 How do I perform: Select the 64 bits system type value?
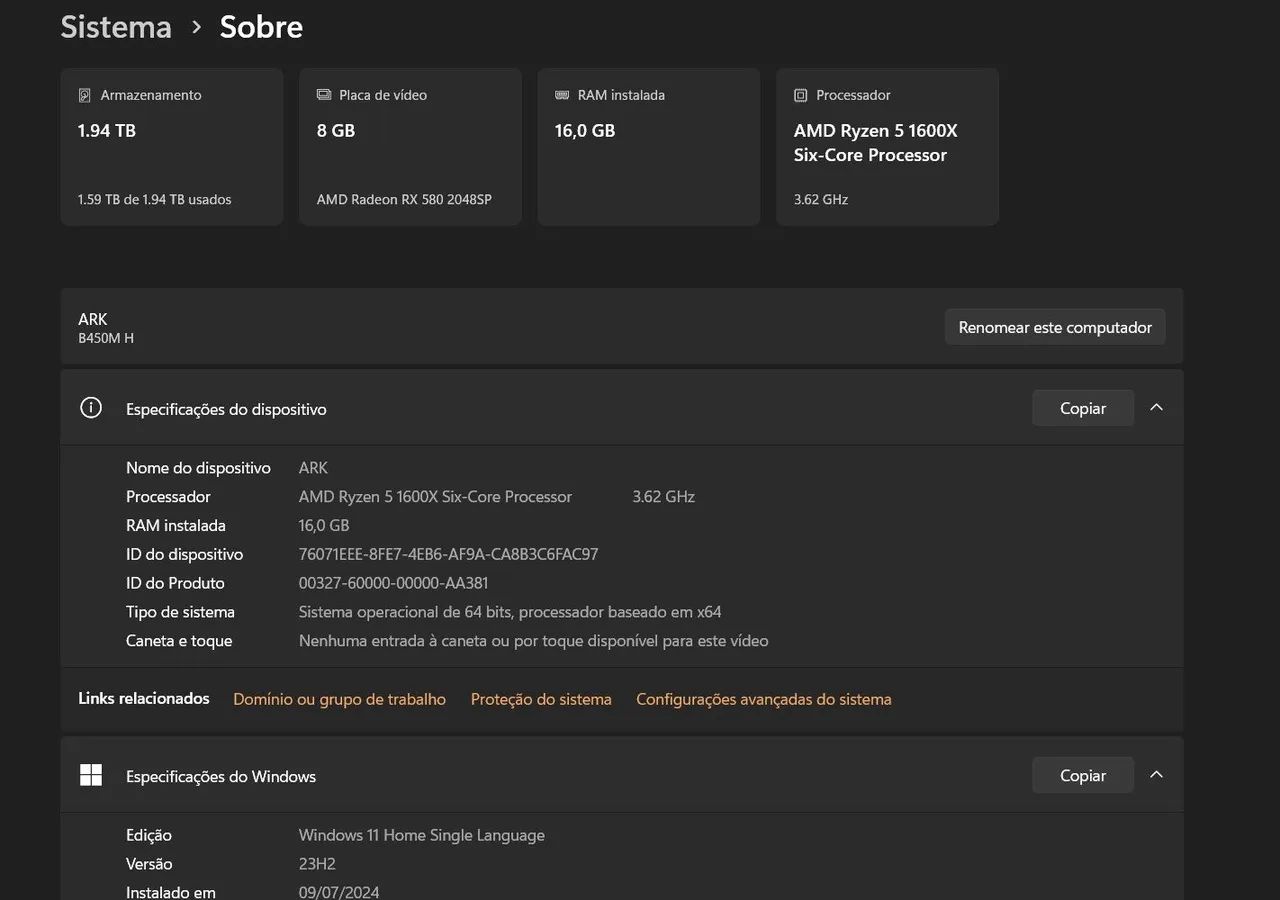click(x=510, y=612)
